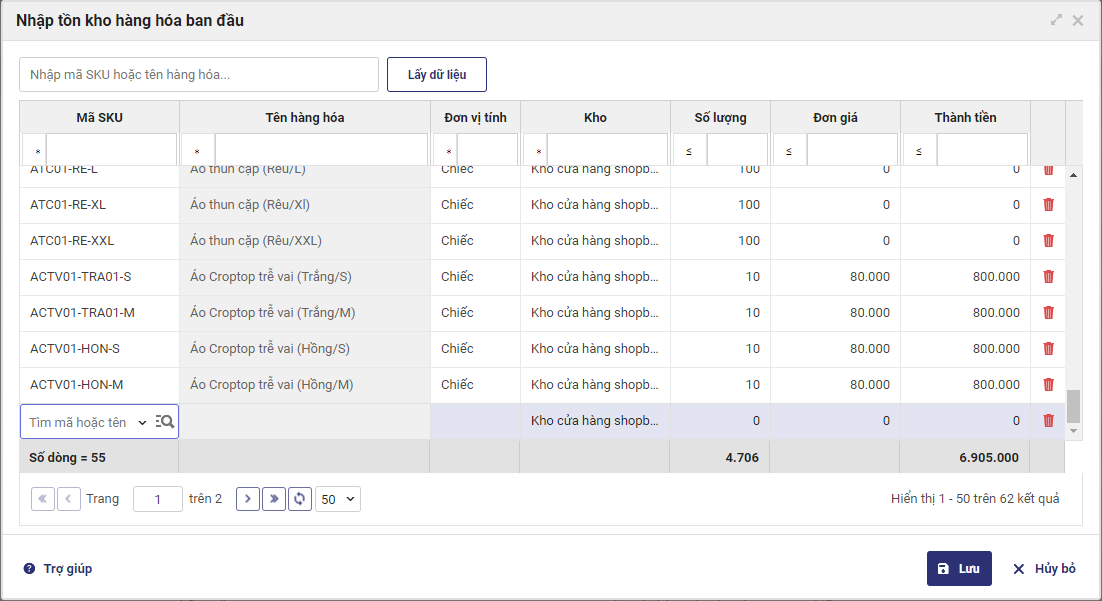Cancel using the Hủy bỏ button
Screen dimensions: 1102x601
coord(1044,569)
